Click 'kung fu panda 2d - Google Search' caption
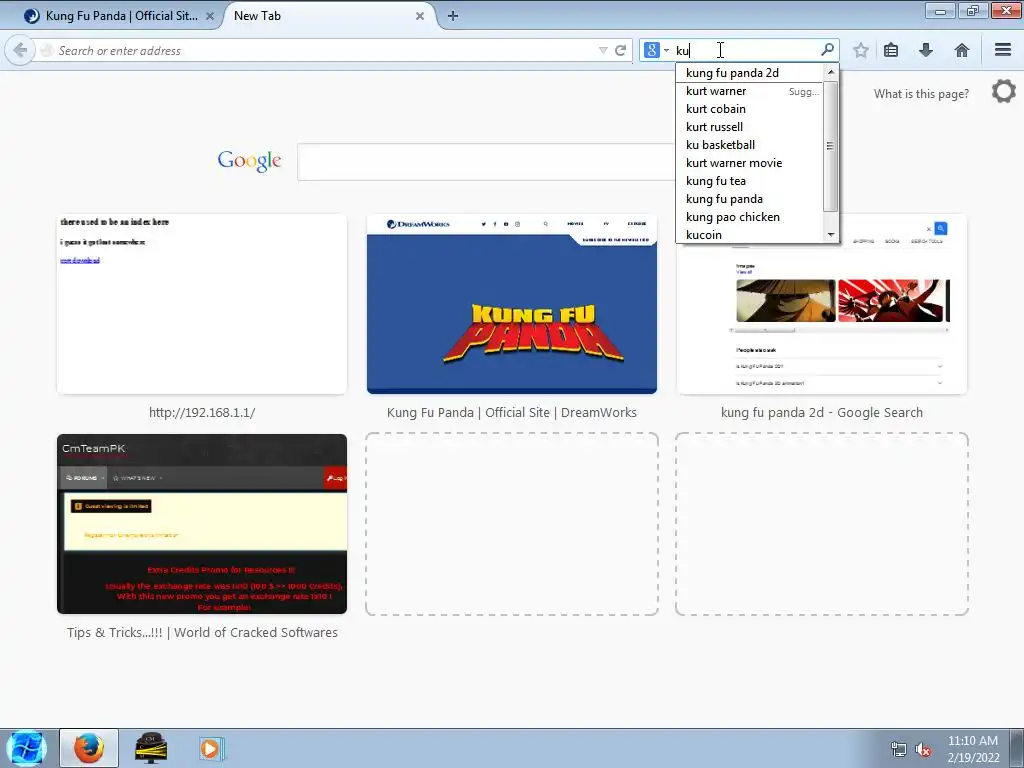 pyautogui.click(x=822, y=413)
